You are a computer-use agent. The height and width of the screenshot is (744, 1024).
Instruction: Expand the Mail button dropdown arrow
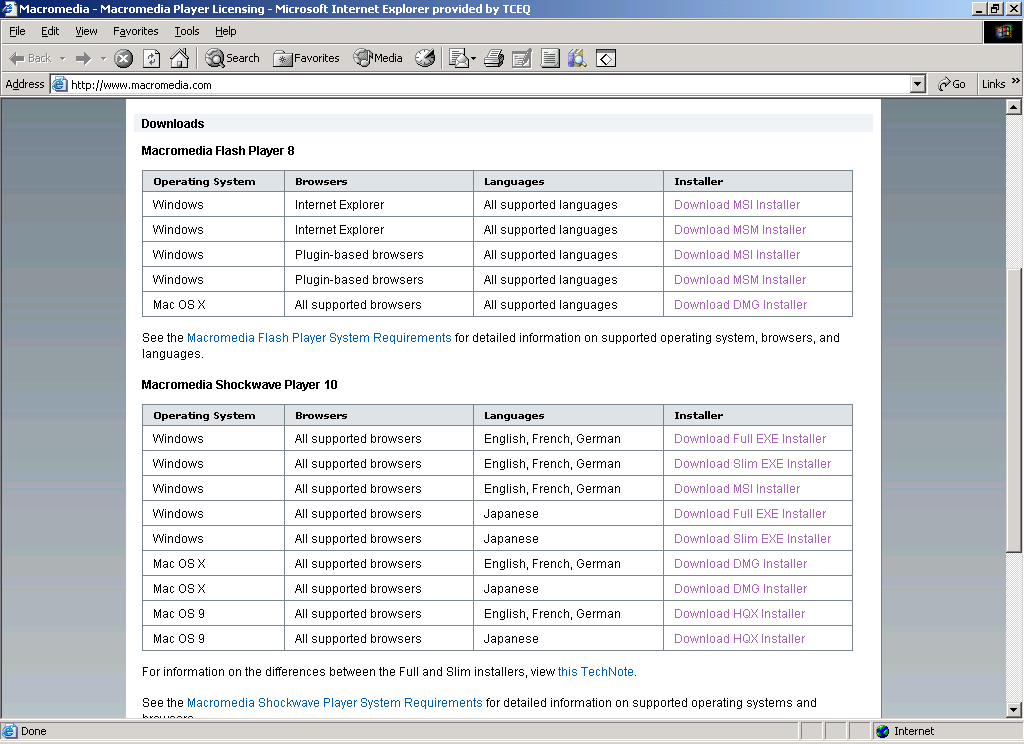tap(473, 58)
